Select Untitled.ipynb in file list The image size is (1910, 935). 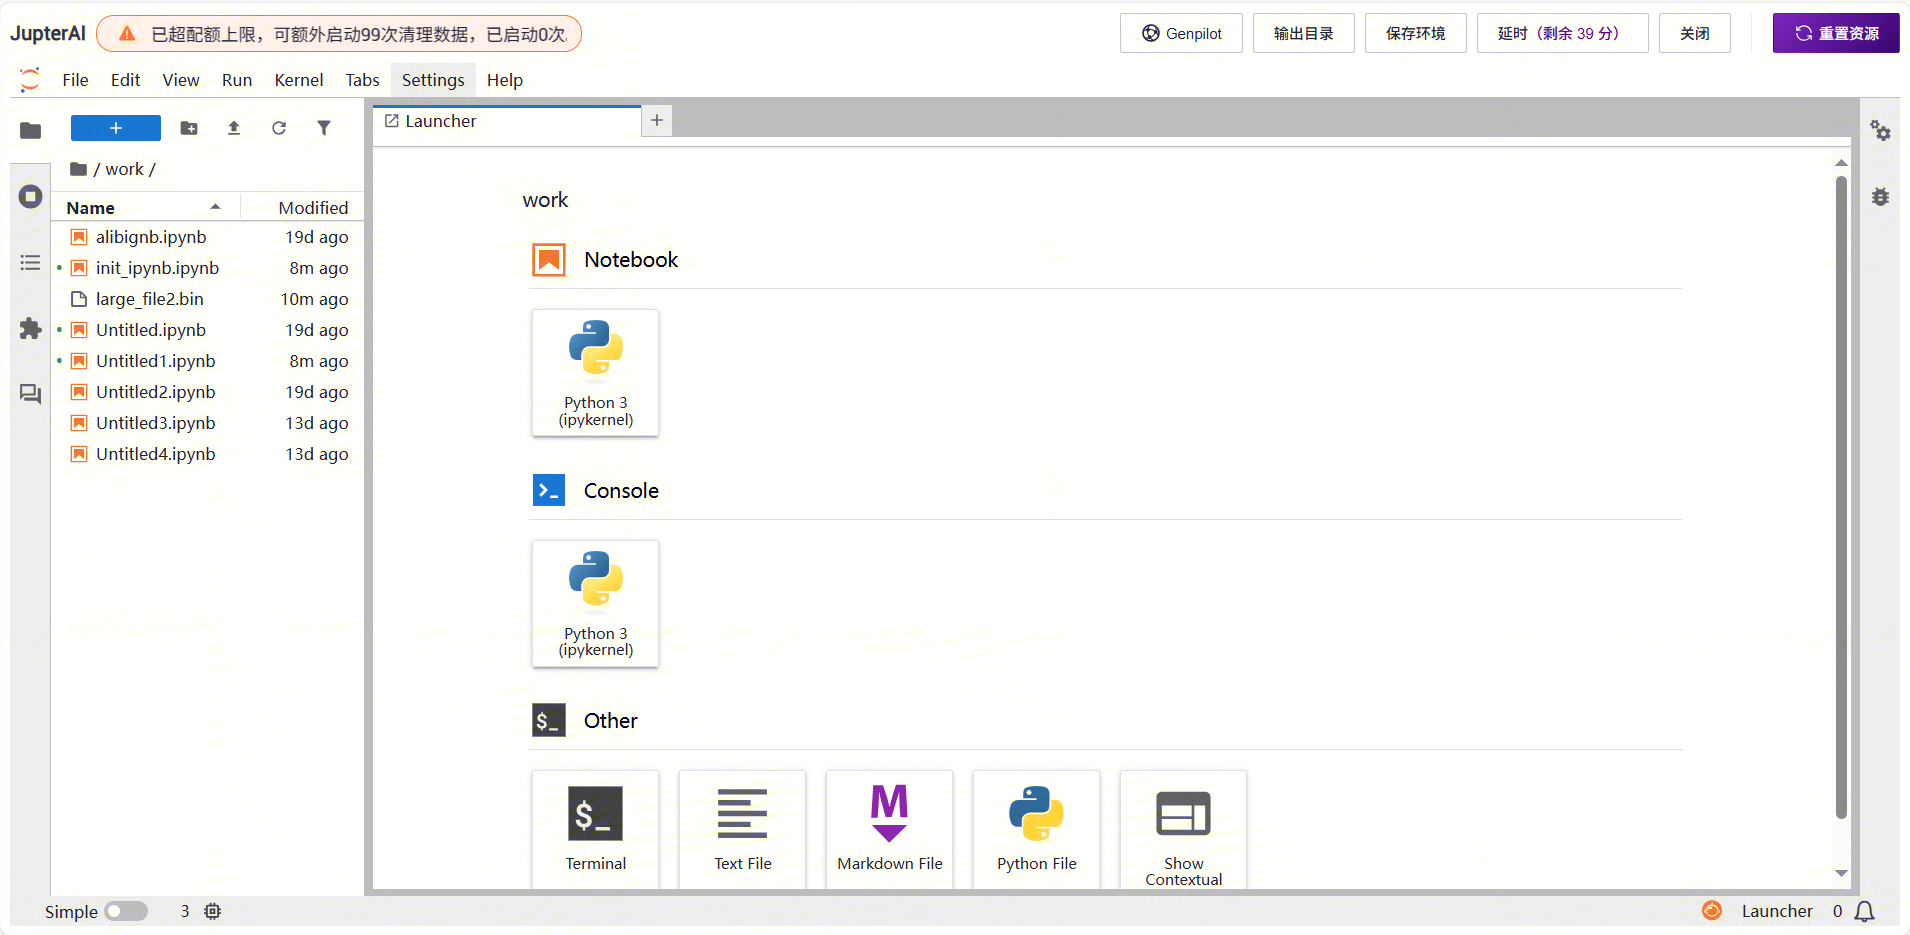(x=208, y=330)
